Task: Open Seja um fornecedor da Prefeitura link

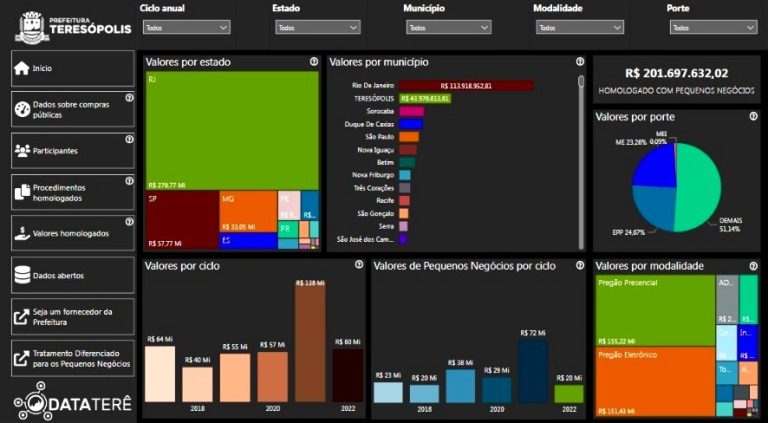Action: pos(72,316)
